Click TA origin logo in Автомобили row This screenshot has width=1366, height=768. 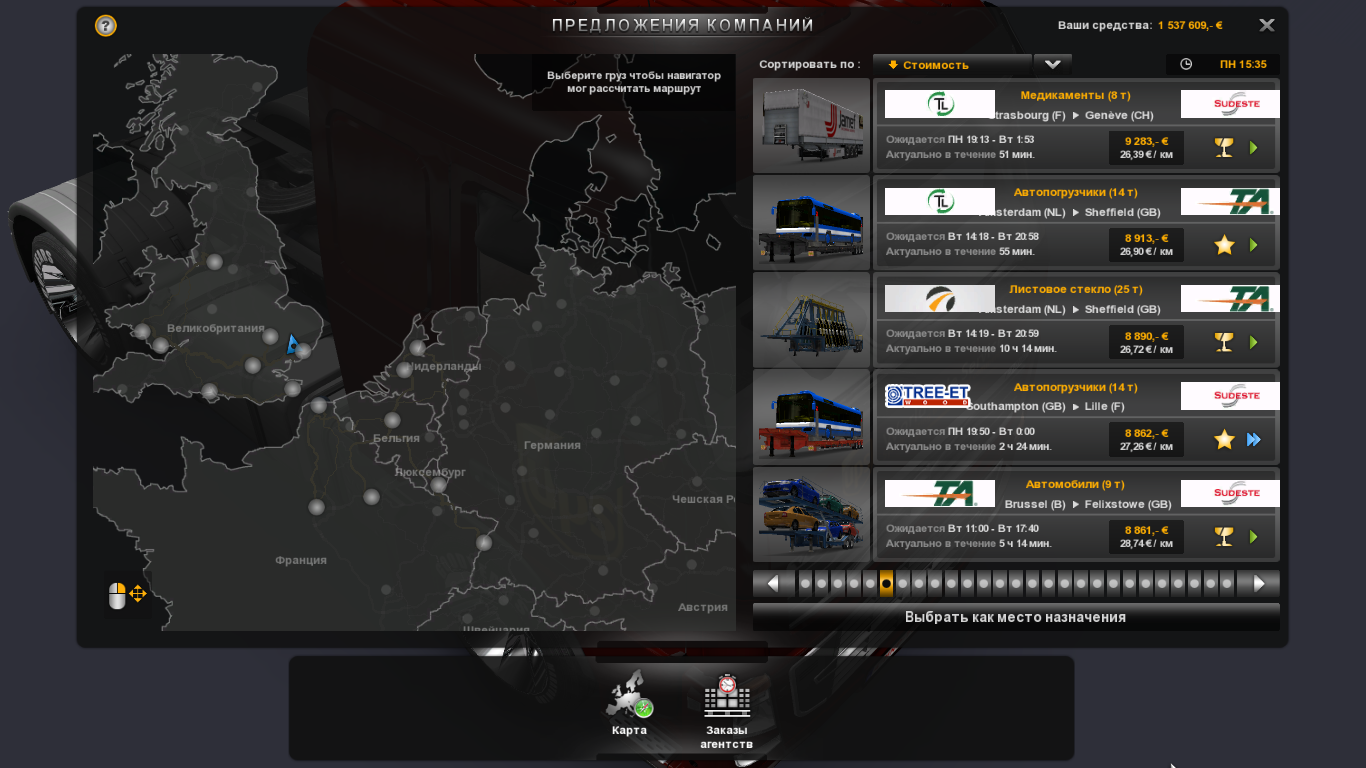940,494
